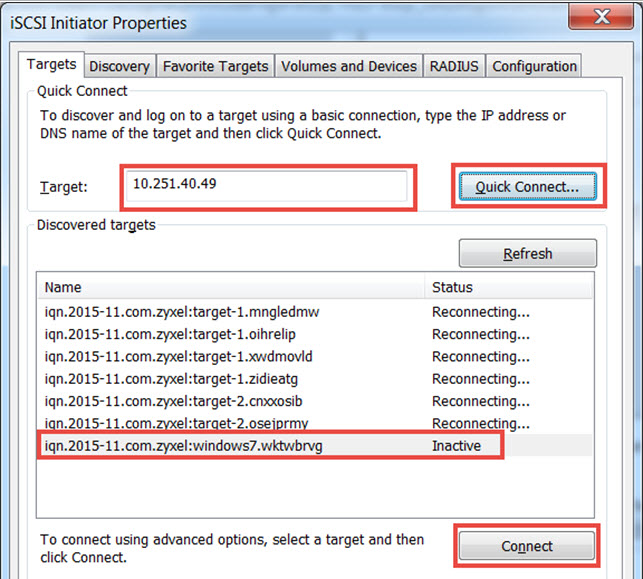Select the Volumes and Devices tab
This screenshot has height=579, width=643.
pyautogui.click(x=348, y=67)
